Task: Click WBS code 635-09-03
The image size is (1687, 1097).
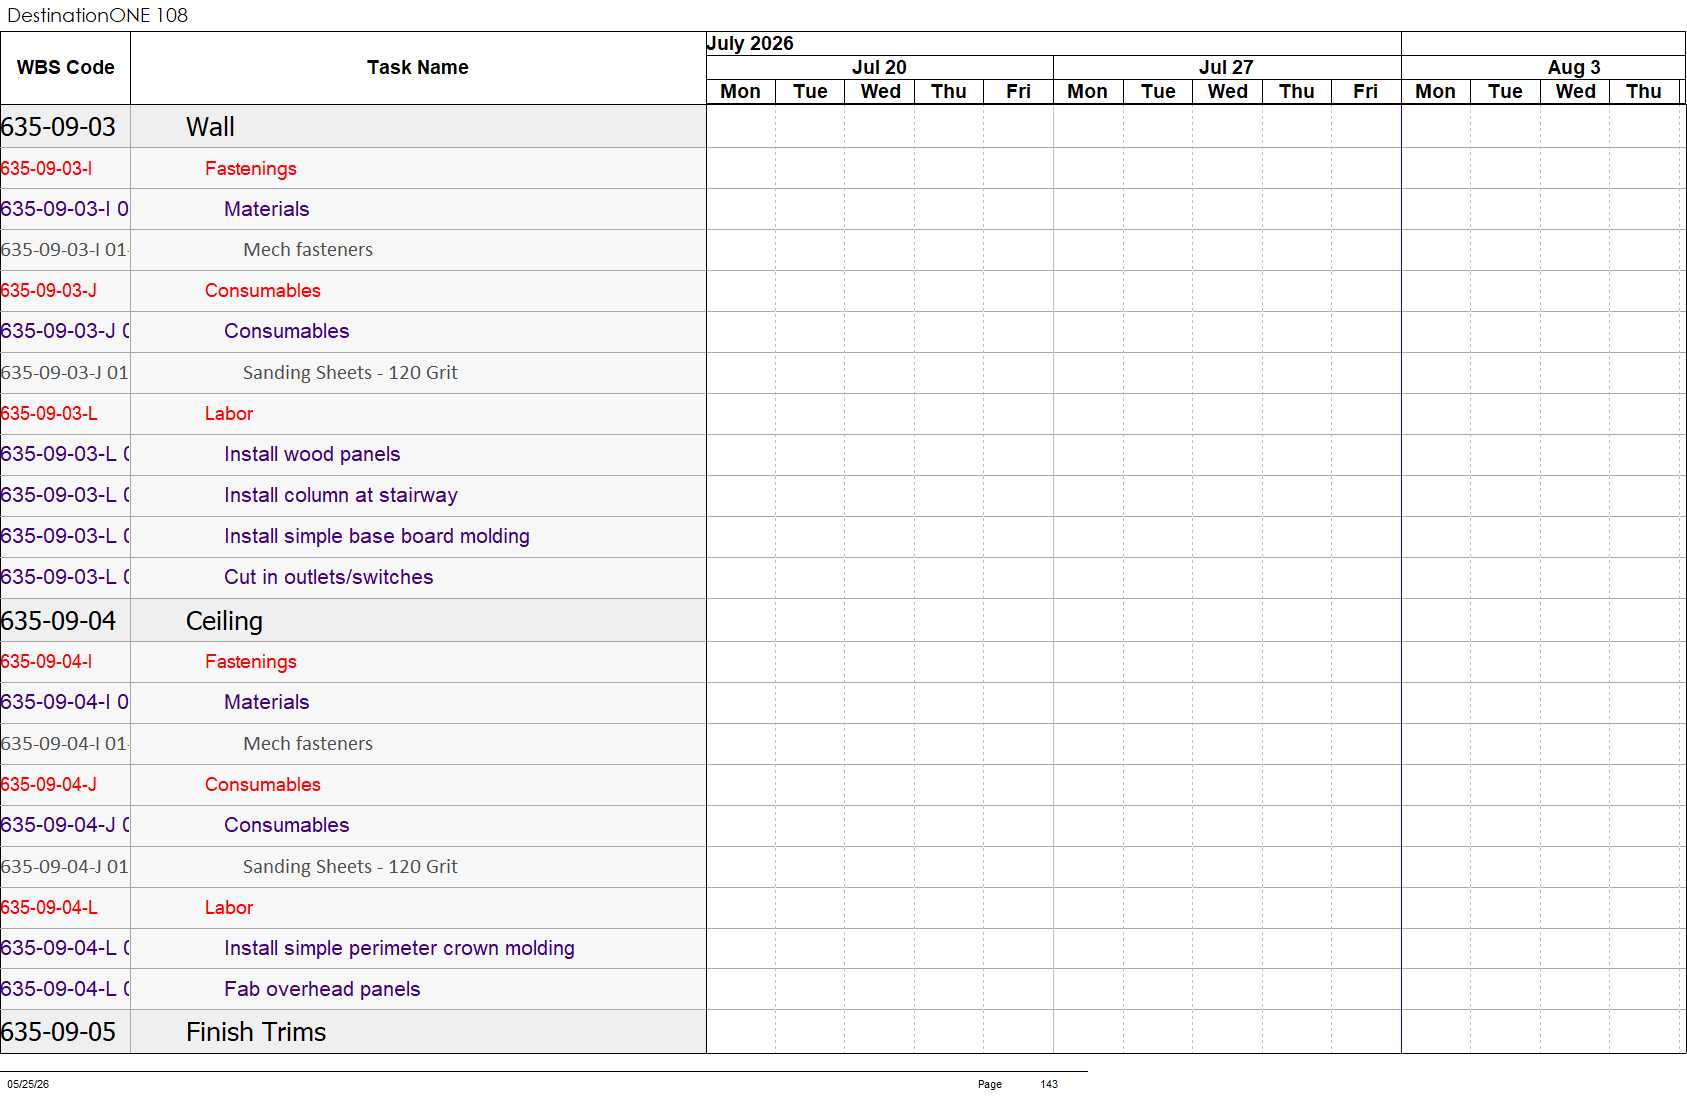Action: tap(58, 127)
